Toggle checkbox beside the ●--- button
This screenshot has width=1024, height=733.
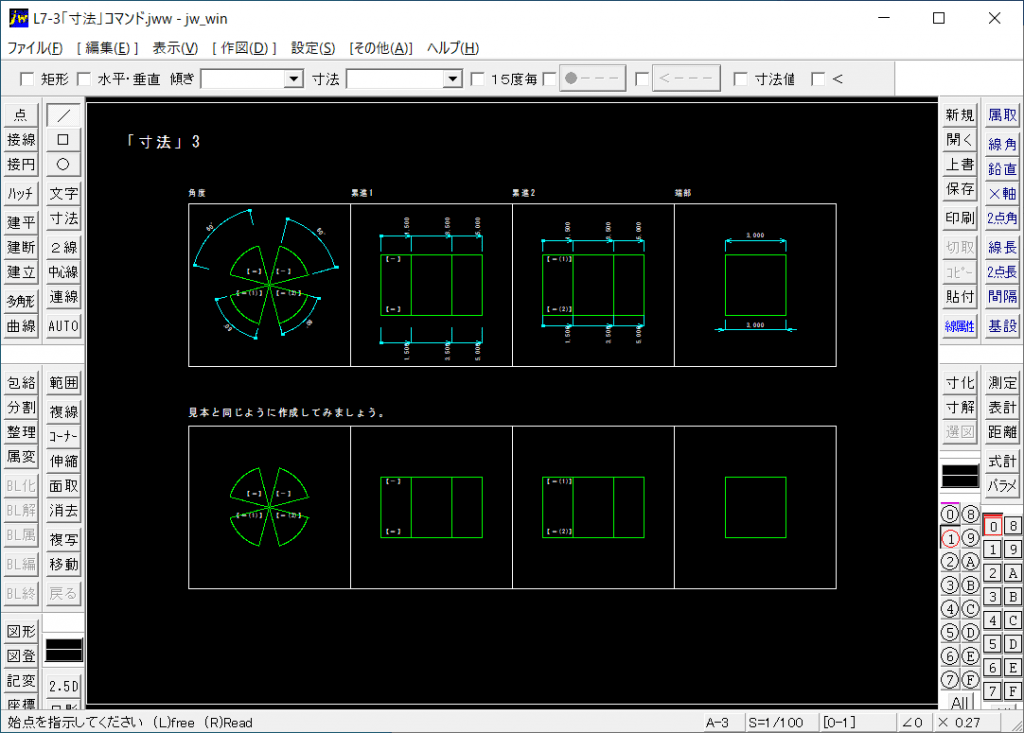pyautogui.click(x=550, y=79)
